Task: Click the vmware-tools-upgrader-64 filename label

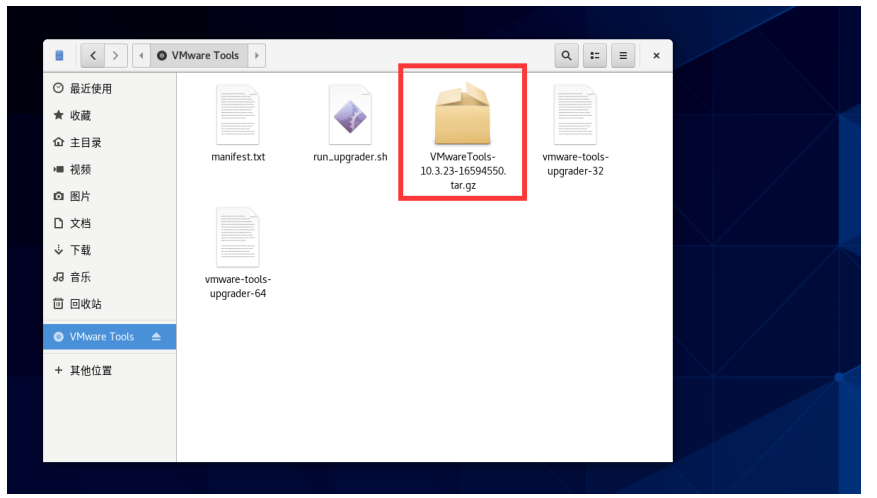Action: 238,286
